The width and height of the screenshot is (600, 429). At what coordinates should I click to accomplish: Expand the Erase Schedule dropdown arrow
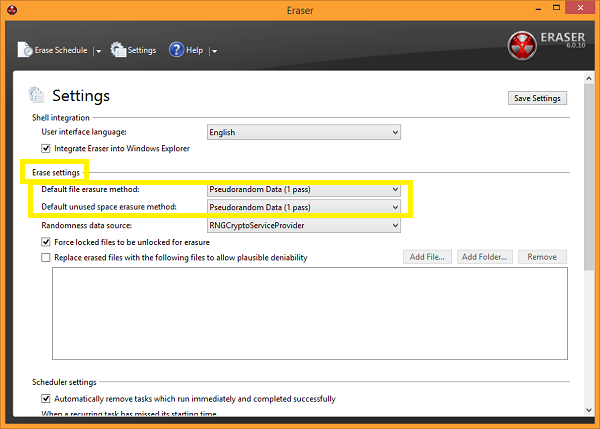tap(98, 51)
